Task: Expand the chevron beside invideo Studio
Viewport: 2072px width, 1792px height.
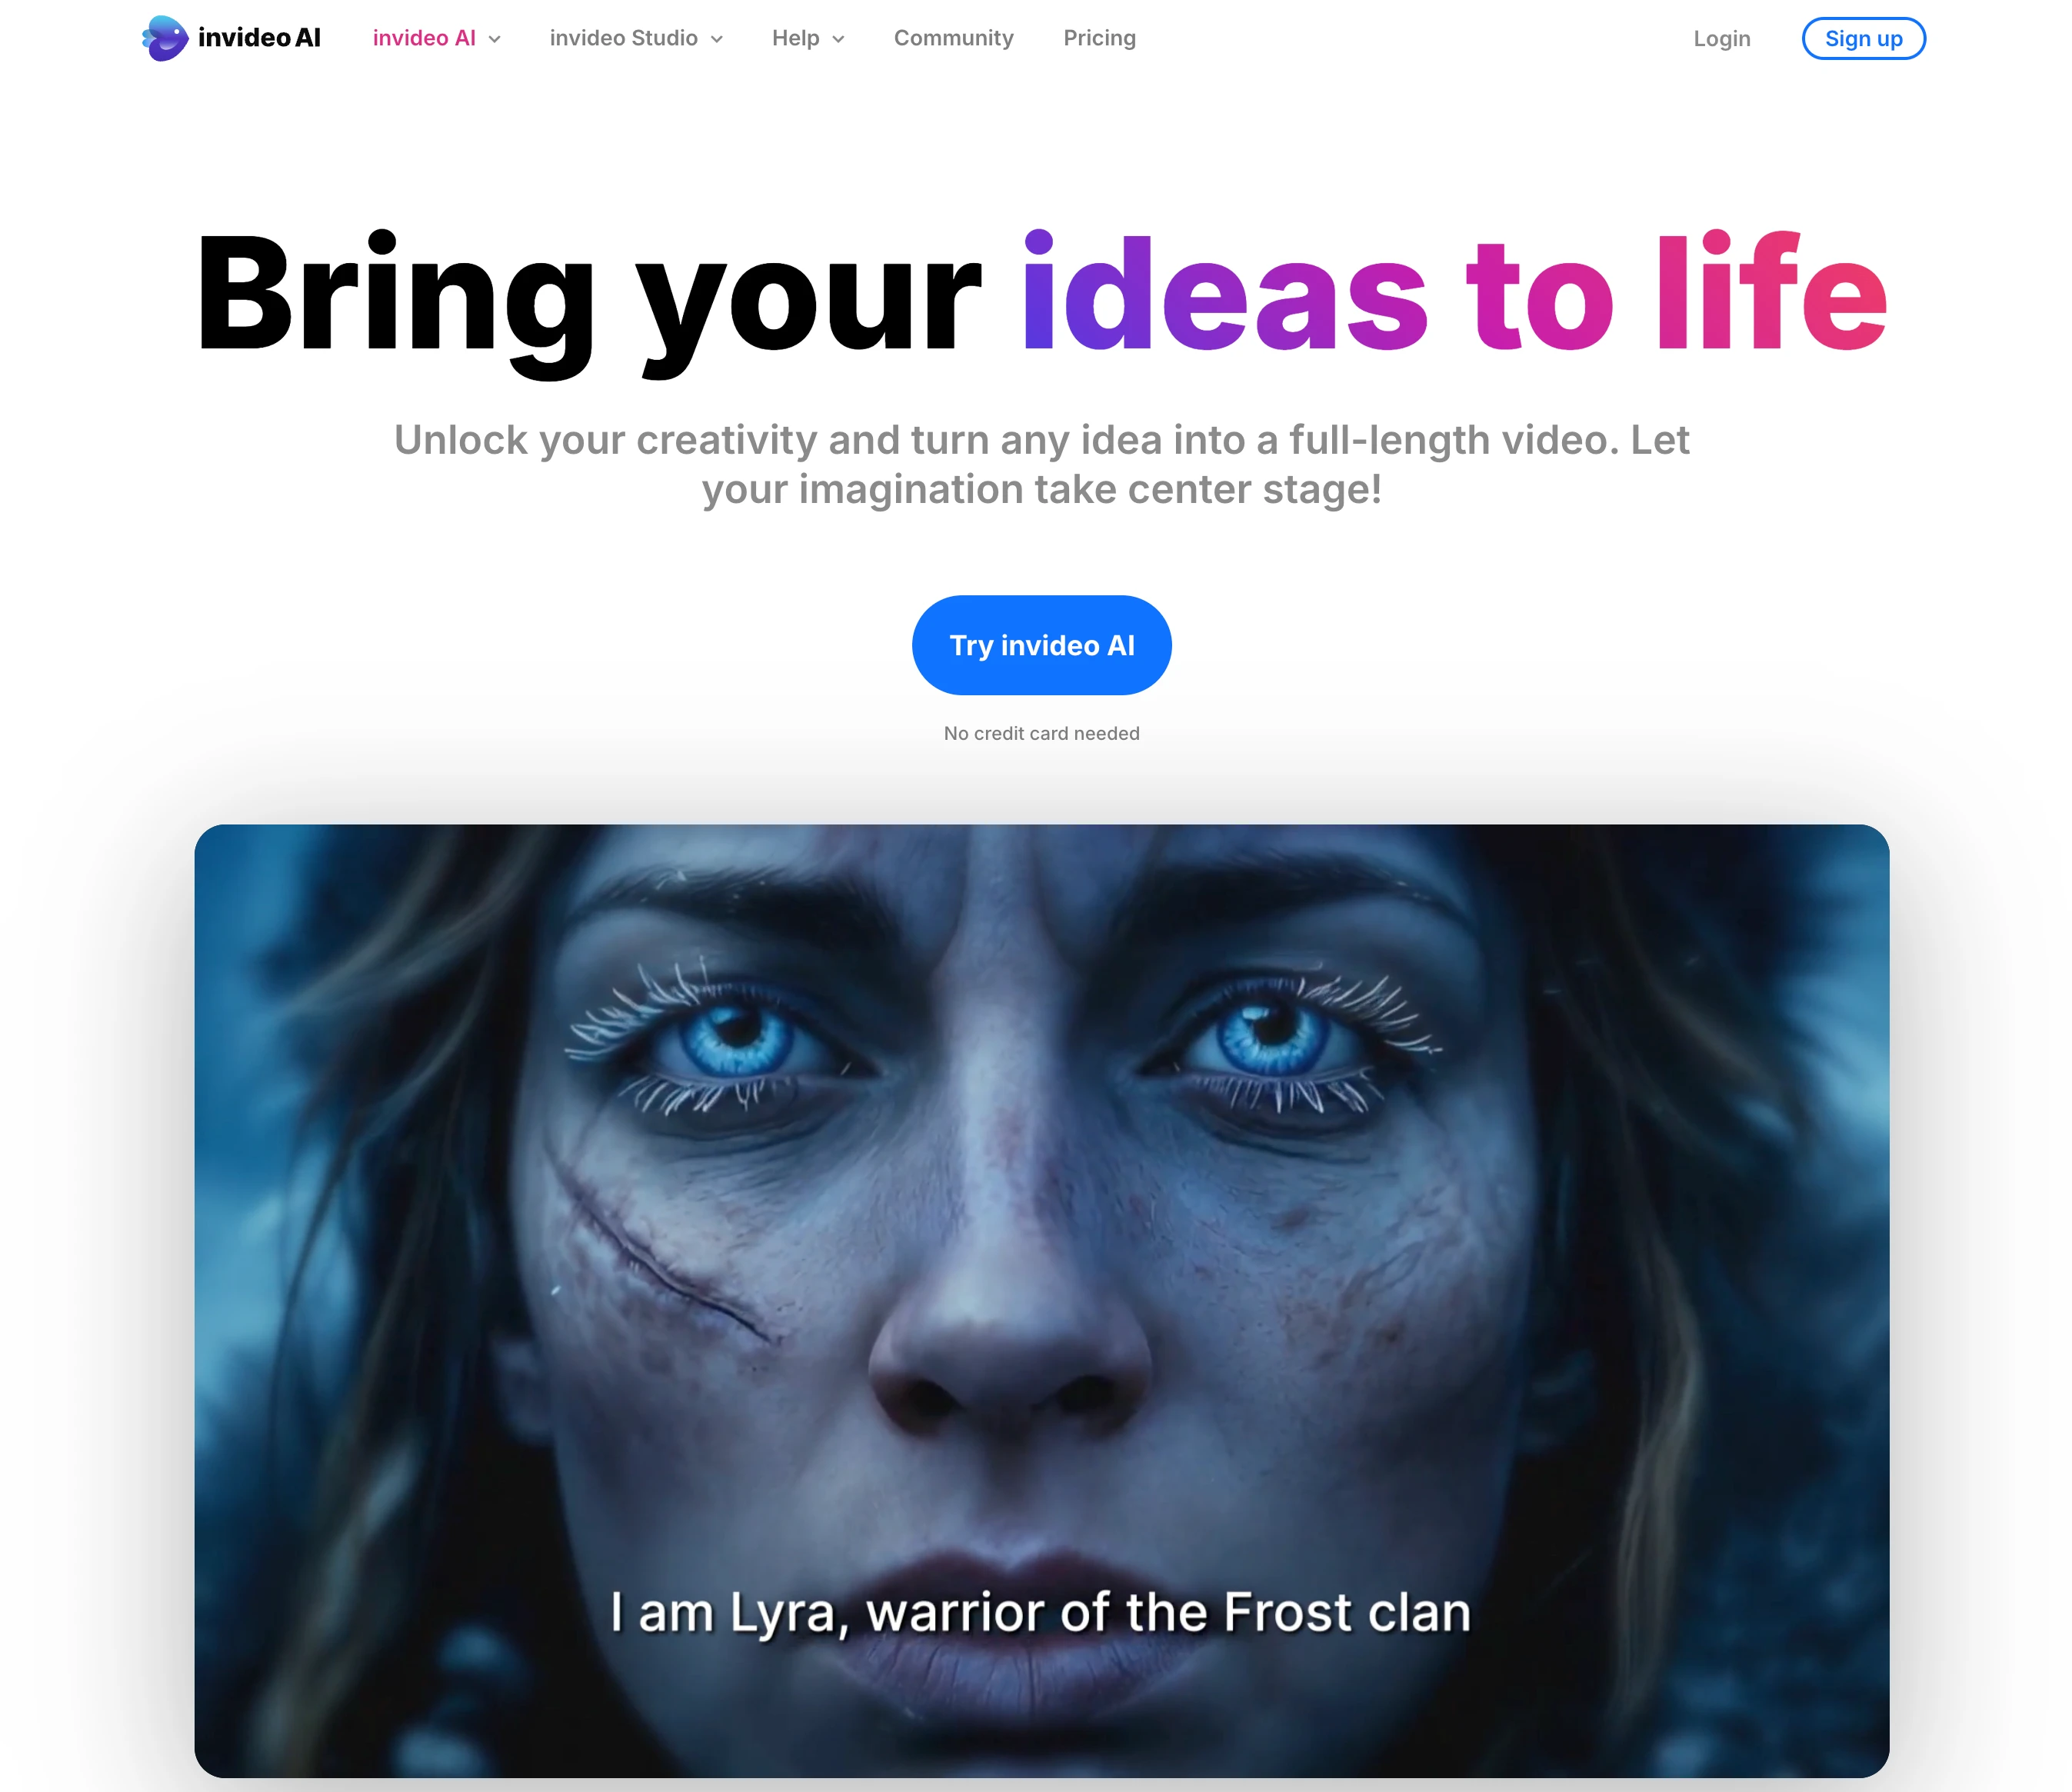Action: point(717,39)
